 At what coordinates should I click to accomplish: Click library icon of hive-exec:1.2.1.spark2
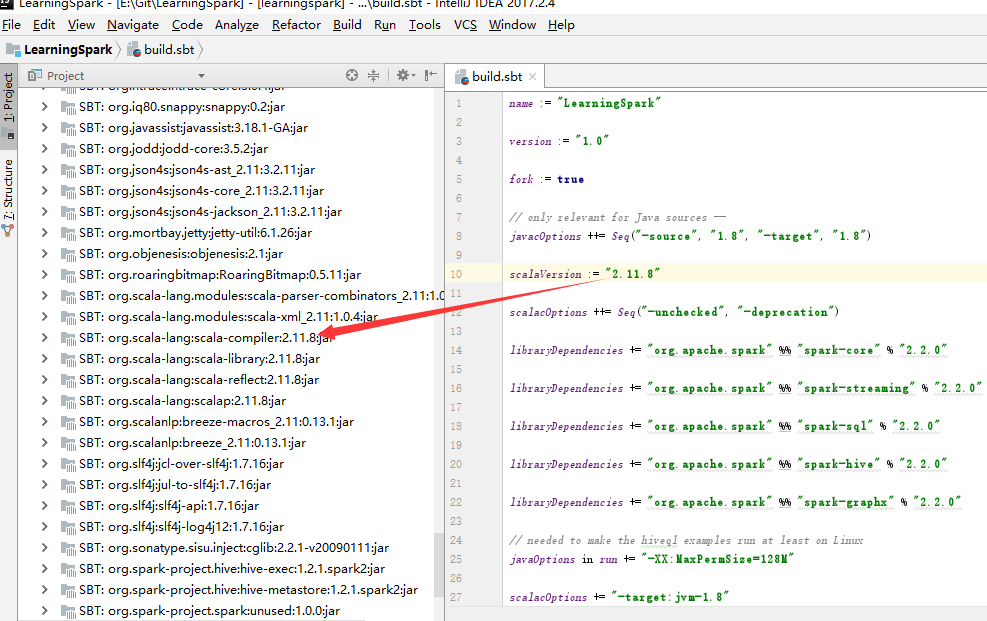[x=68, y=569]
